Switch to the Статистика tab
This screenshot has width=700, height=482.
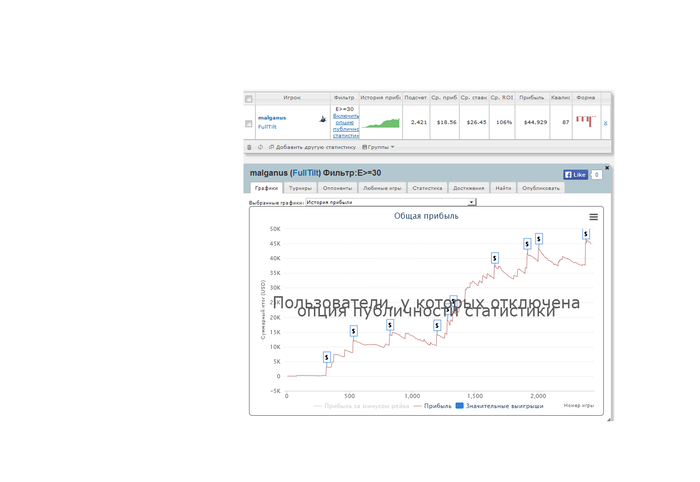pyautogui.click(x=427, y=188)
